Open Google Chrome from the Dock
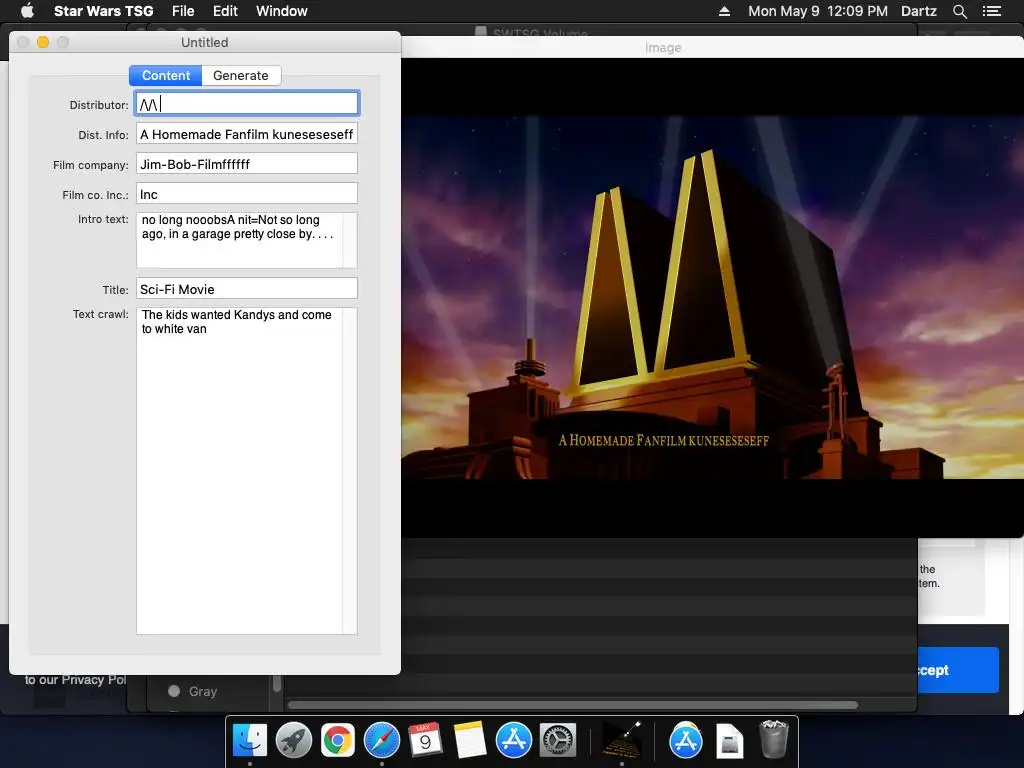 click(338, 741)
